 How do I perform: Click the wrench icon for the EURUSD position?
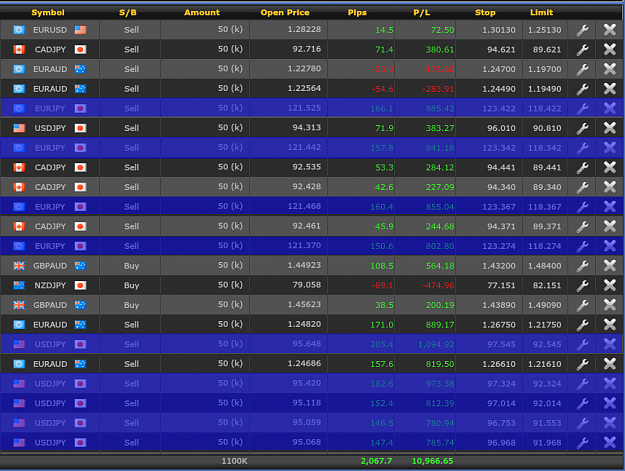click(582, 30)
